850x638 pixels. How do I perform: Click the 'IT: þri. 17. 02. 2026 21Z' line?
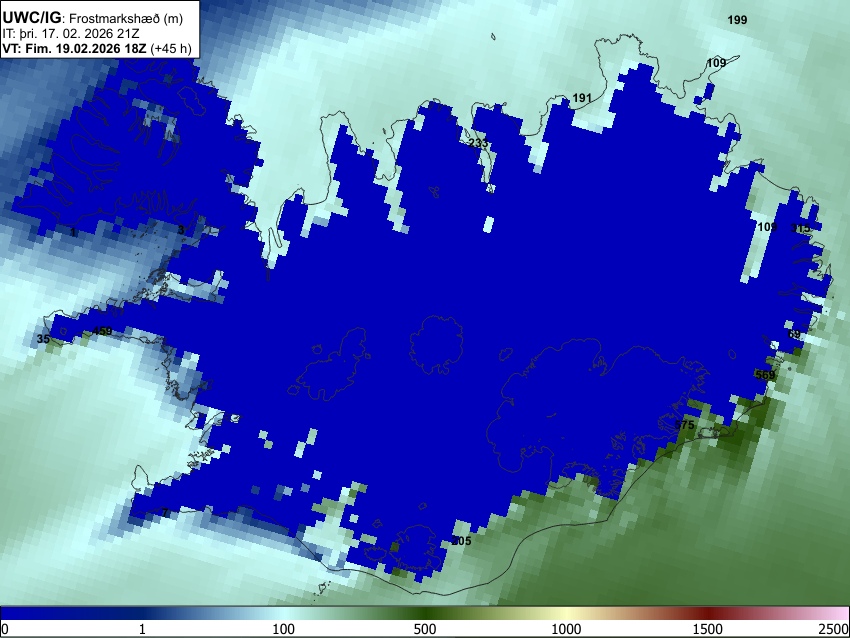point(70,34)
